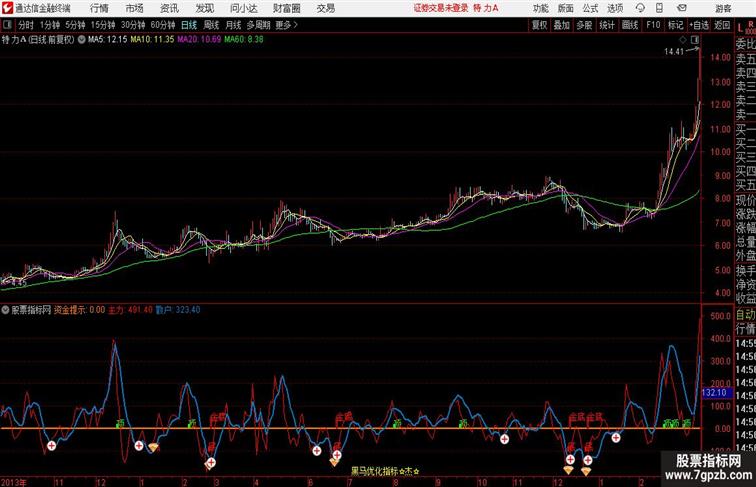
Task: Select the 周线 weekly period tab
Action: pyautogui.click(x=211, y=25)
